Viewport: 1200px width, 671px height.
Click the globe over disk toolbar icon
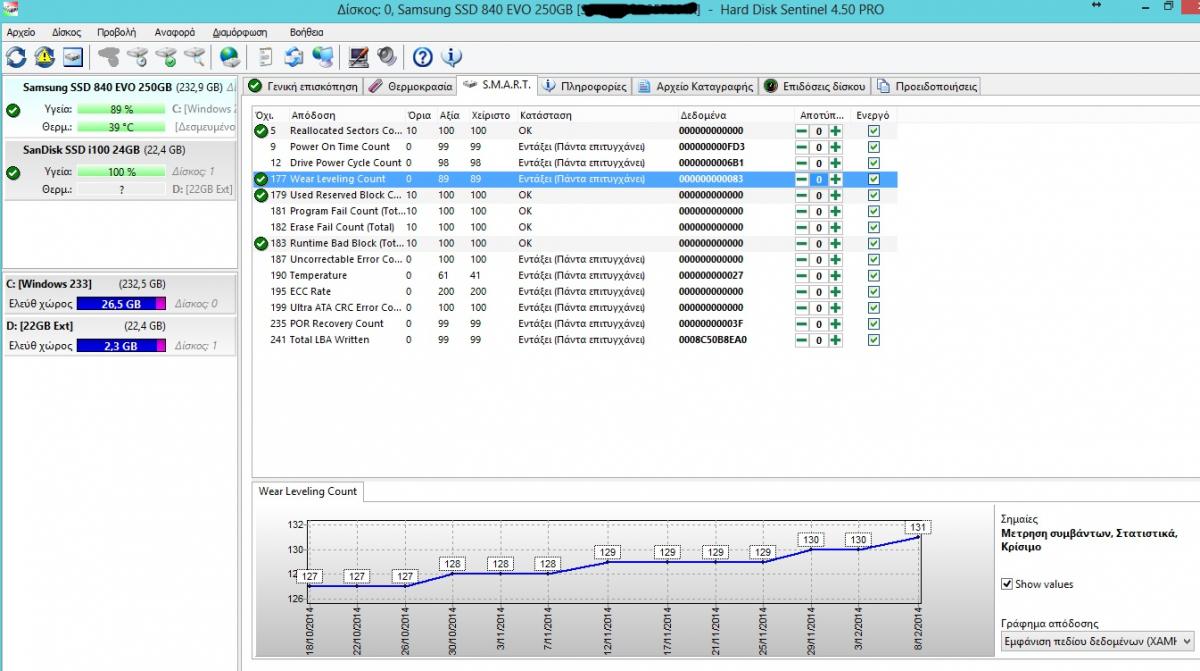click(230, 57)
